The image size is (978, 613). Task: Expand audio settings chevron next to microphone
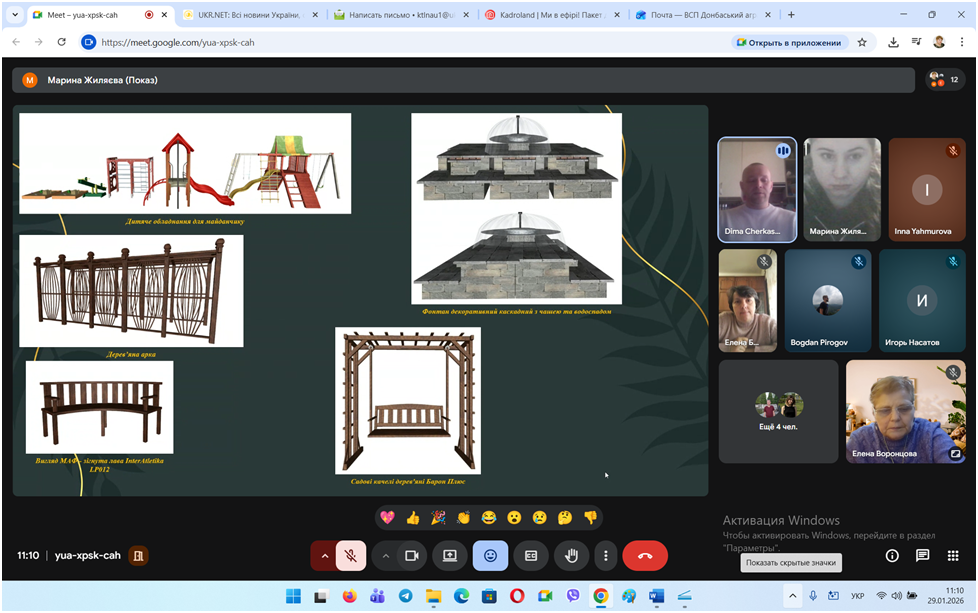pos(324,555)
